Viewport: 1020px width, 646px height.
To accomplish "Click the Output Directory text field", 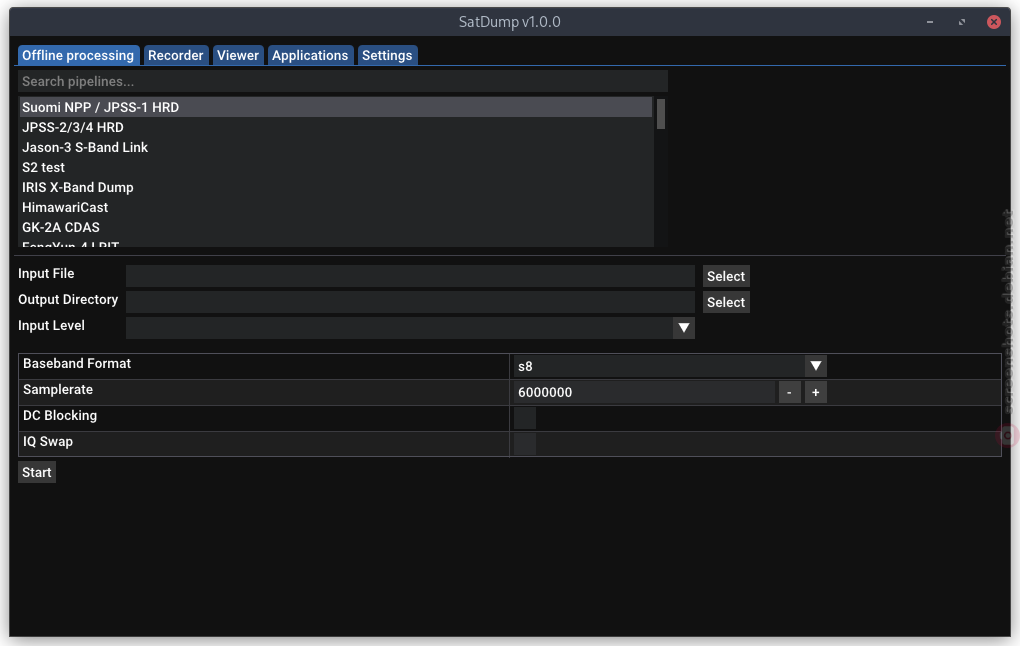I will click(410, 302).
